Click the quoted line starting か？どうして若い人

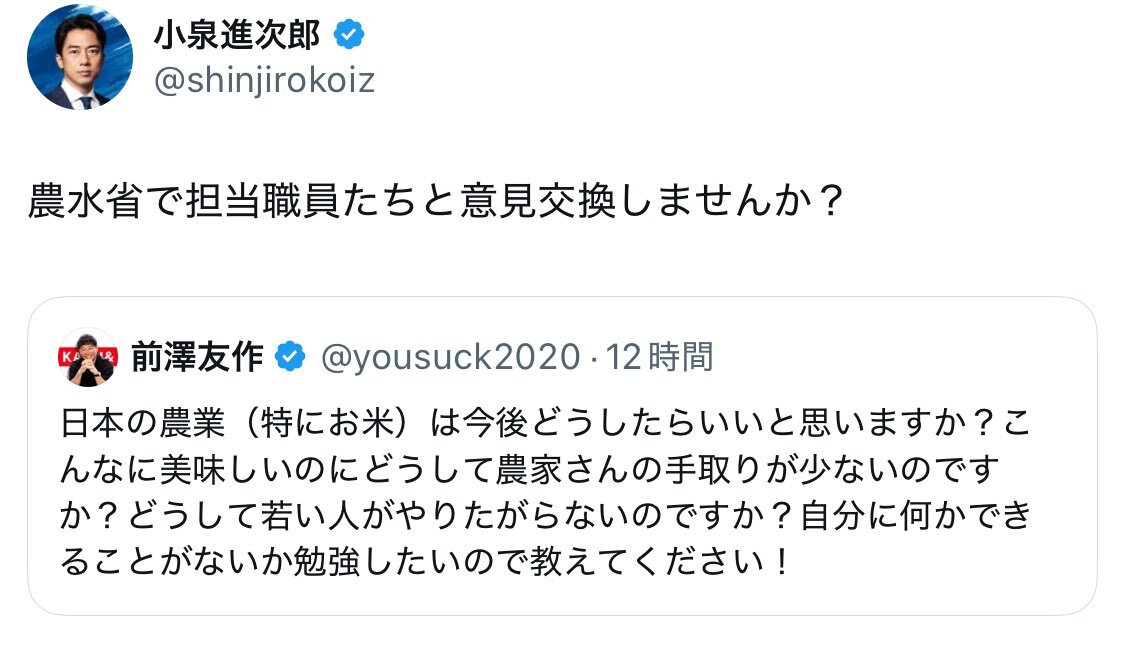545,516
